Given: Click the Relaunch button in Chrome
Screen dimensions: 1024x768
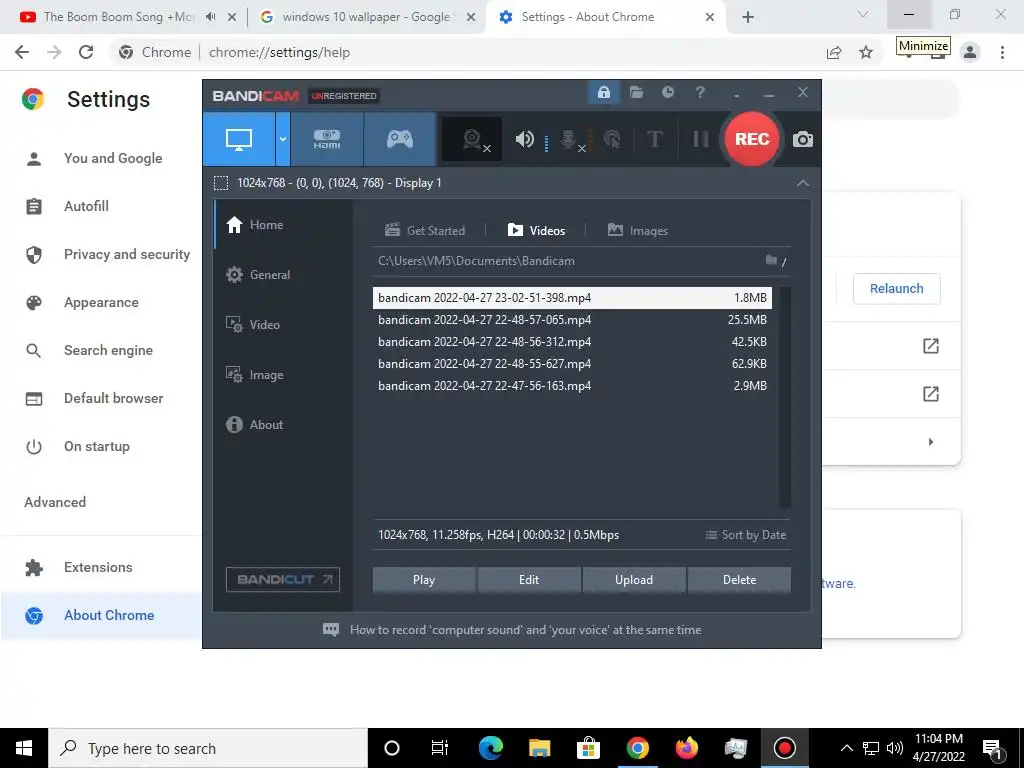Looking at the screenshot, I should click(x=896, y=289).
